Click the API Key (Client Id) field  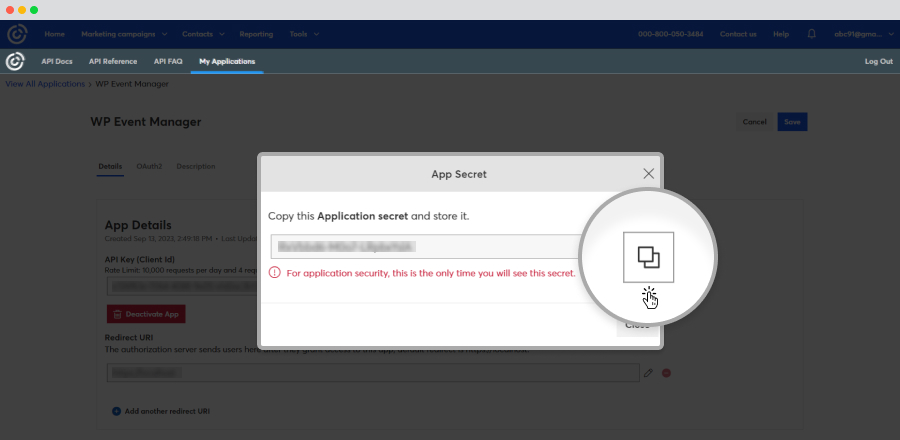182,285
